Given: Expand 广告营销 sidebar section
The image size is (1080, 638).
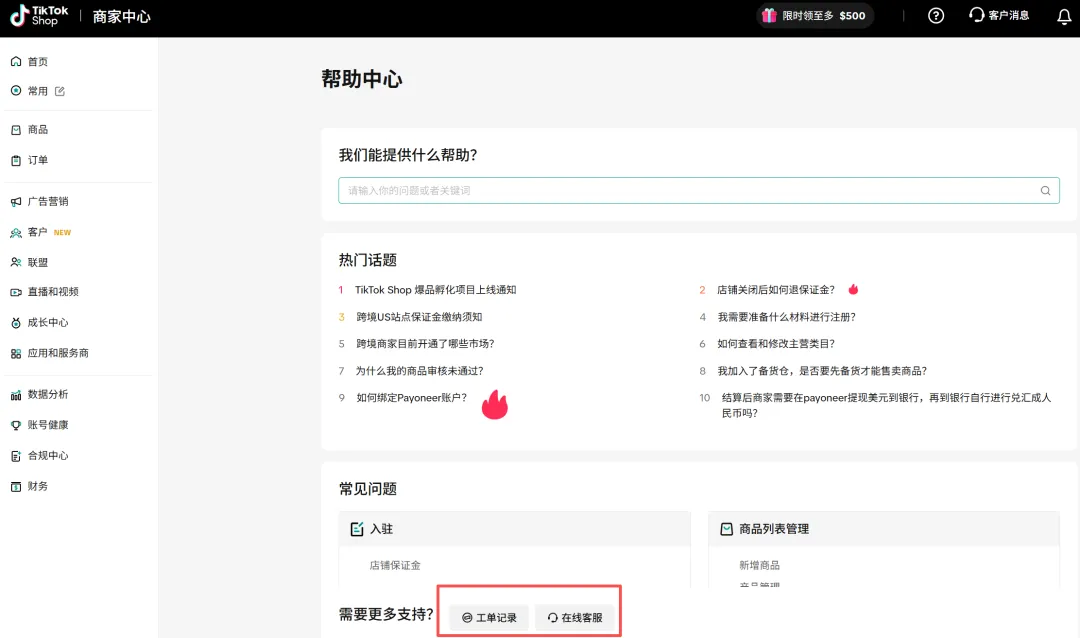Looking at the screenshot, I should click(47, 202).
